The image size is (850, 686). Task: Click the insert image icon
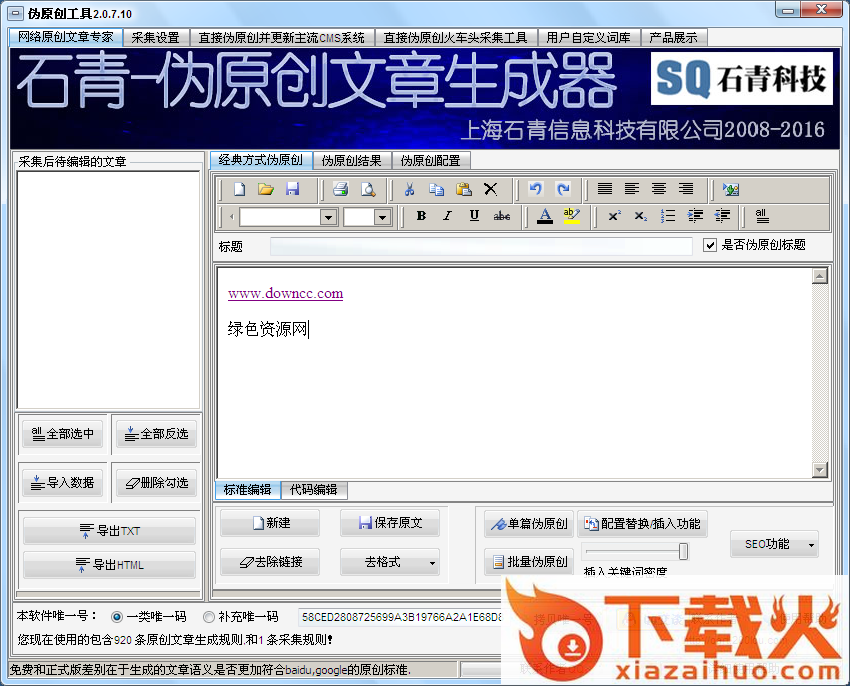(x=731, y=189)
